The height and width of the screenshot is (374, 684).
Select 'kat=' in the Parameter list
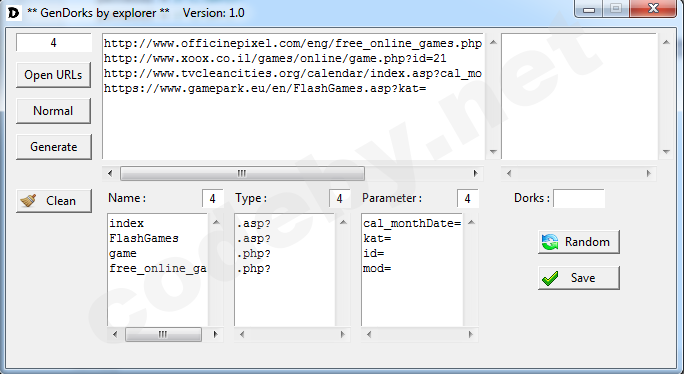tap(377, 238)
